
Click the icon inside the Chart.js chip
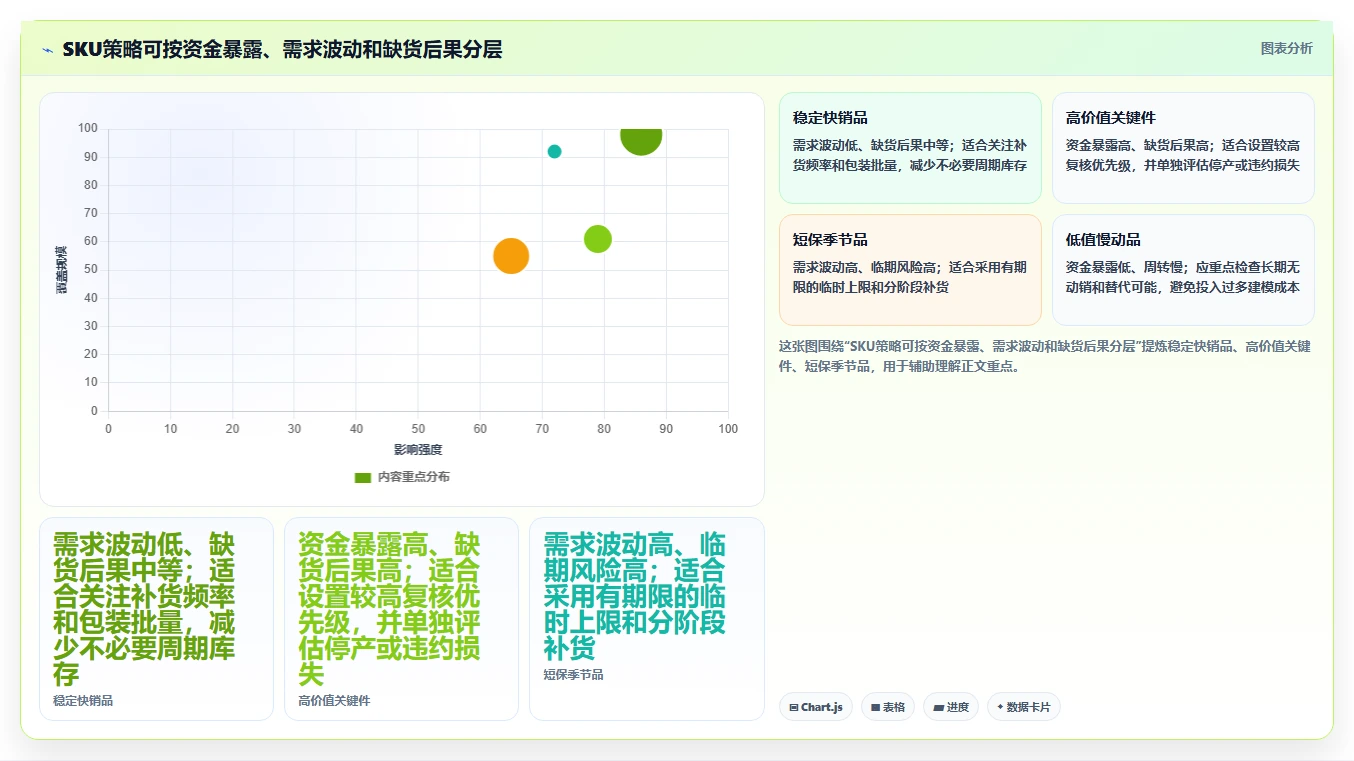(794, 707)
